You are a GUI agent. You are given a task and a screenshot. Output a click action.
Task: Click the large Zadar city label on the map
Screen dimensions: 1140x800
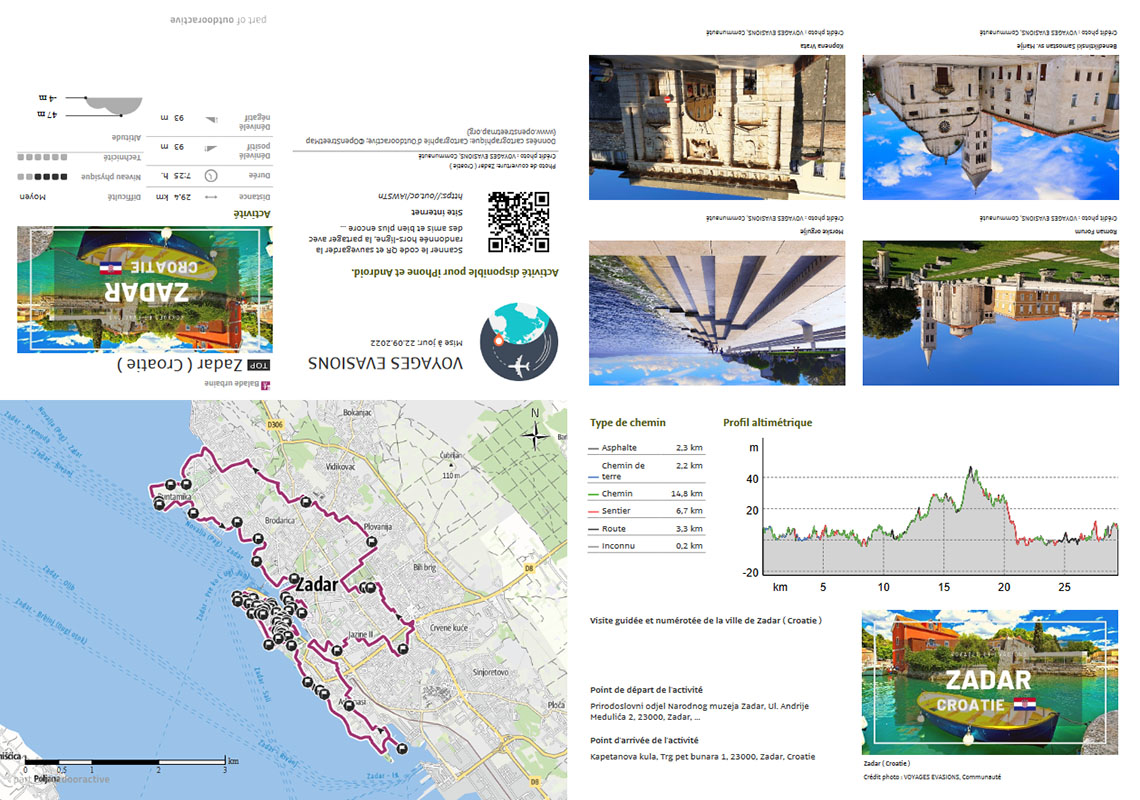[x=317, y=584]
